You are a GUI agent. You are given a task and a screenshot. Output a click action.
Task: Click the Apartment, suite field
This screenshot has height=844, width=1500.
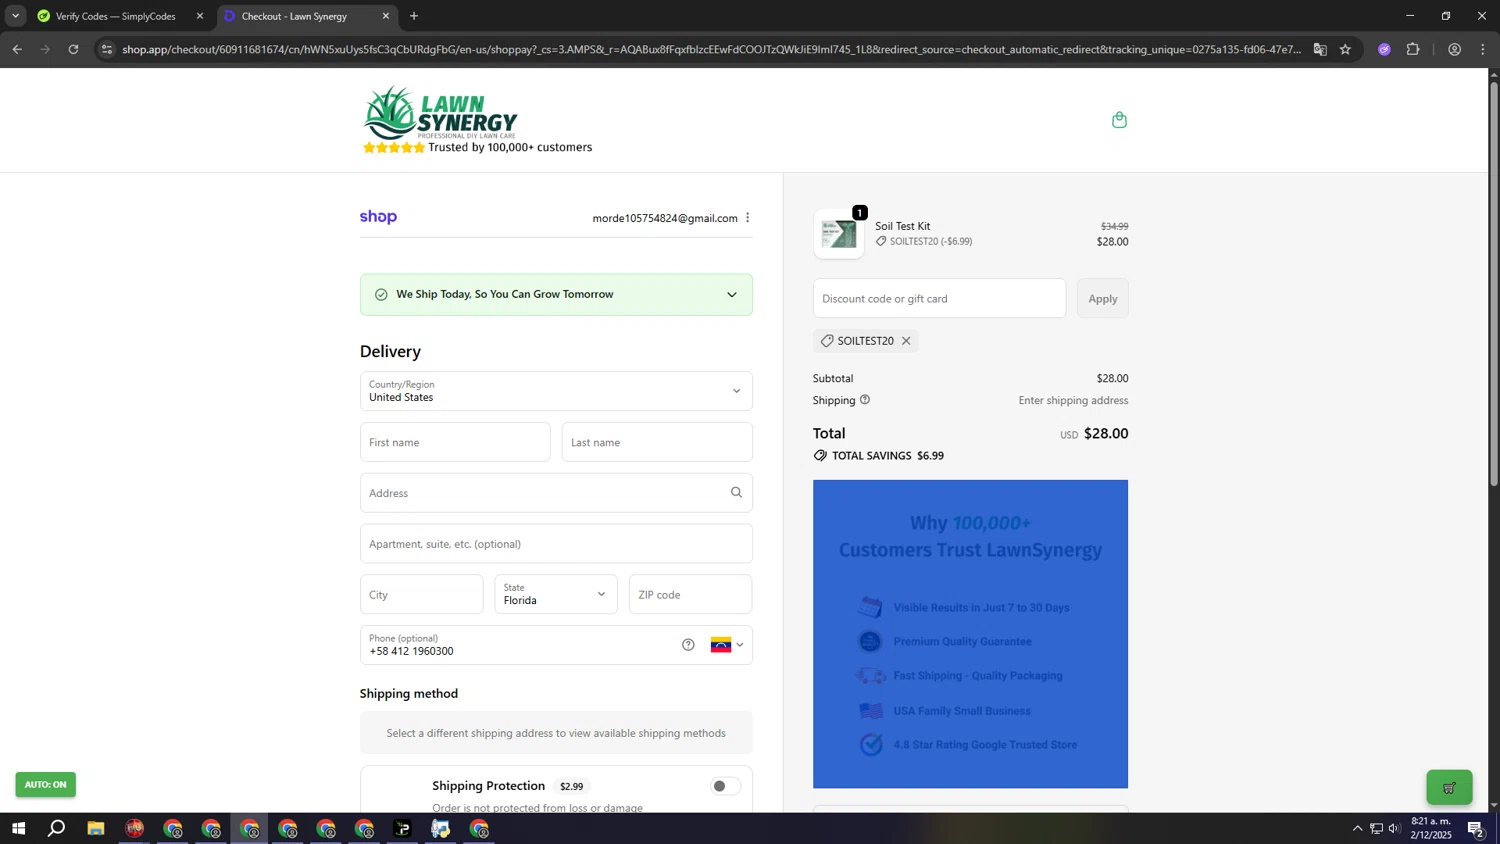(556, 544)
